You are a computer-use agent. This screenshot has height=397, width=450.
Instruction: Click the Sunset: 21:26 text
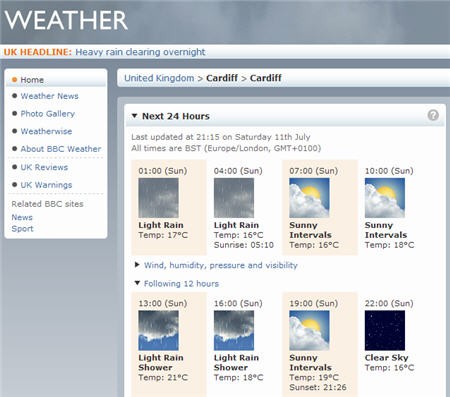coord(318,387)
